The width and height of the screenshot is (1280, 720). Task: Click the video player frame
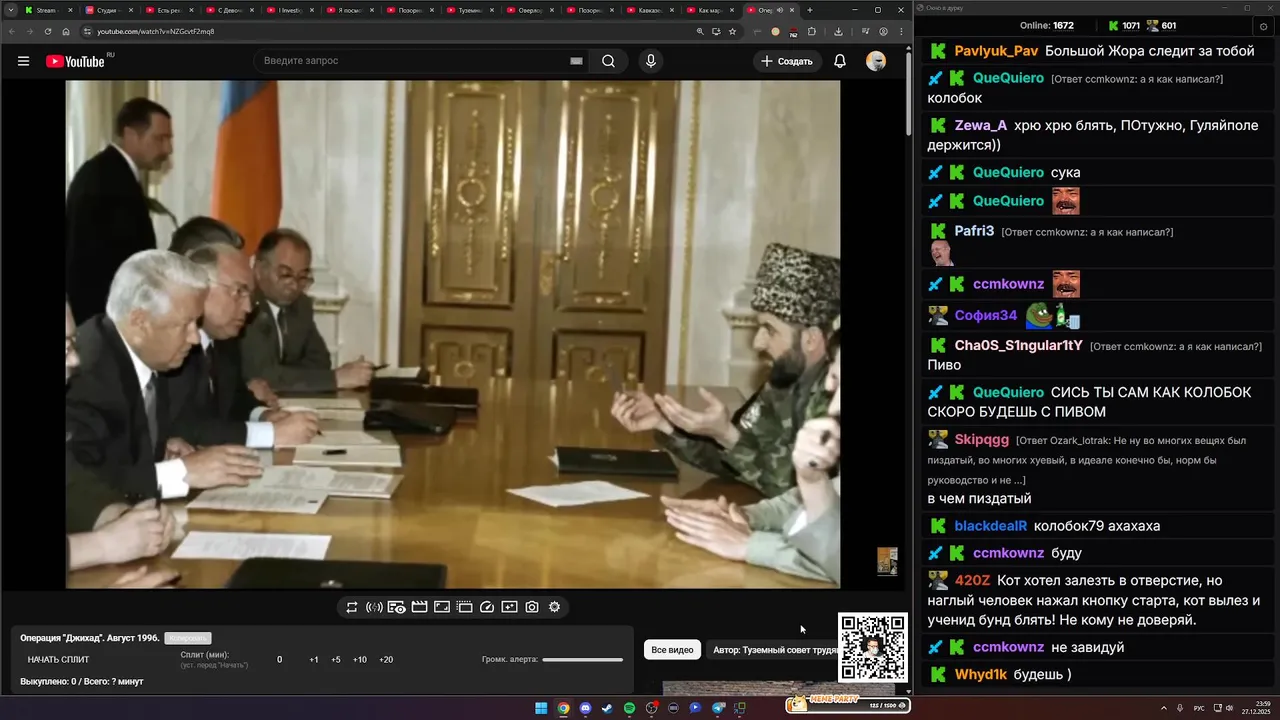[453, 334]
